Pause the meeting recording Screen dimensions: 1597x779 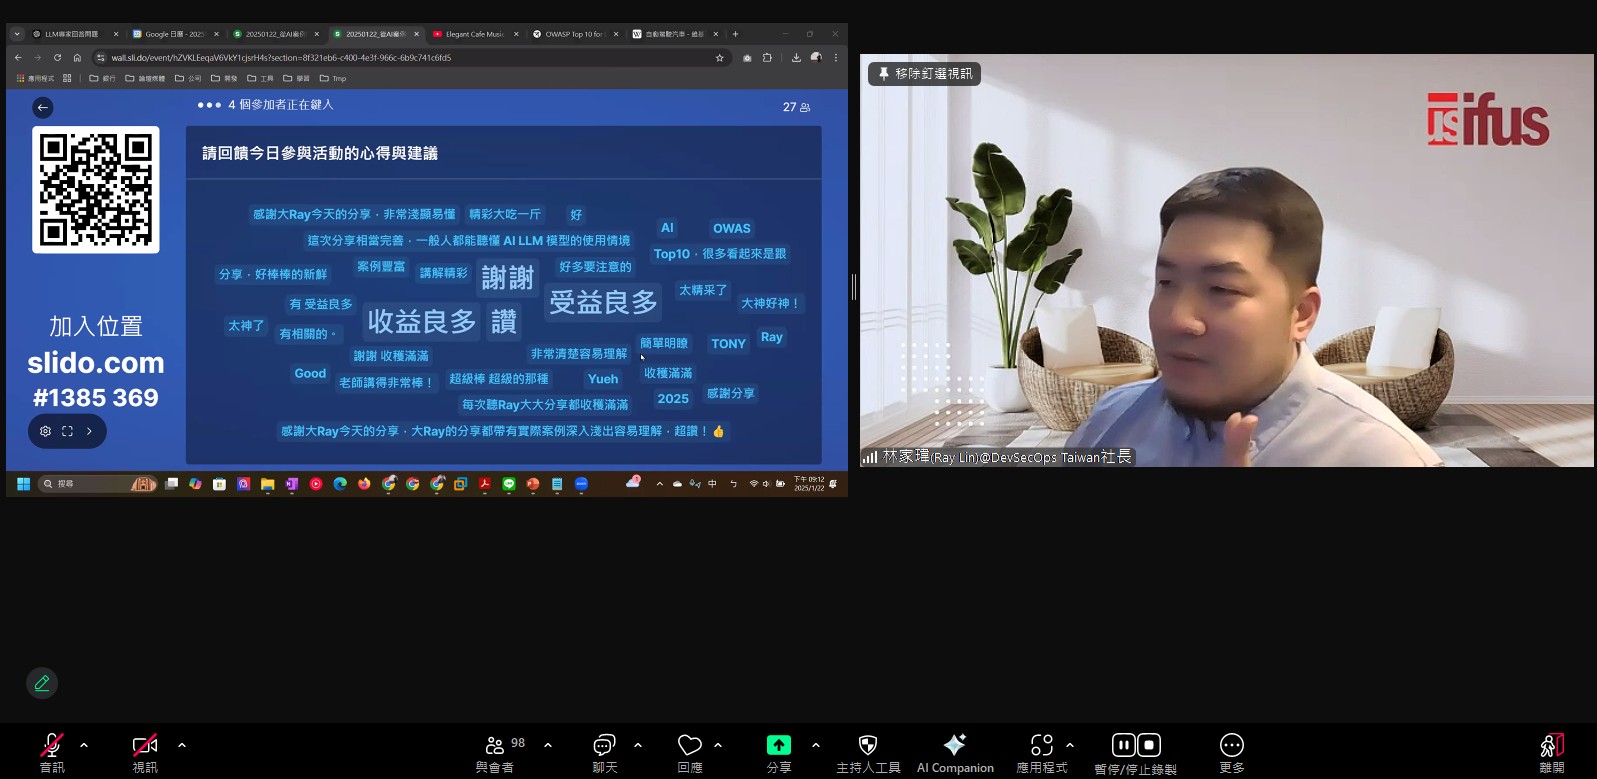click(x=1123, y=745)
